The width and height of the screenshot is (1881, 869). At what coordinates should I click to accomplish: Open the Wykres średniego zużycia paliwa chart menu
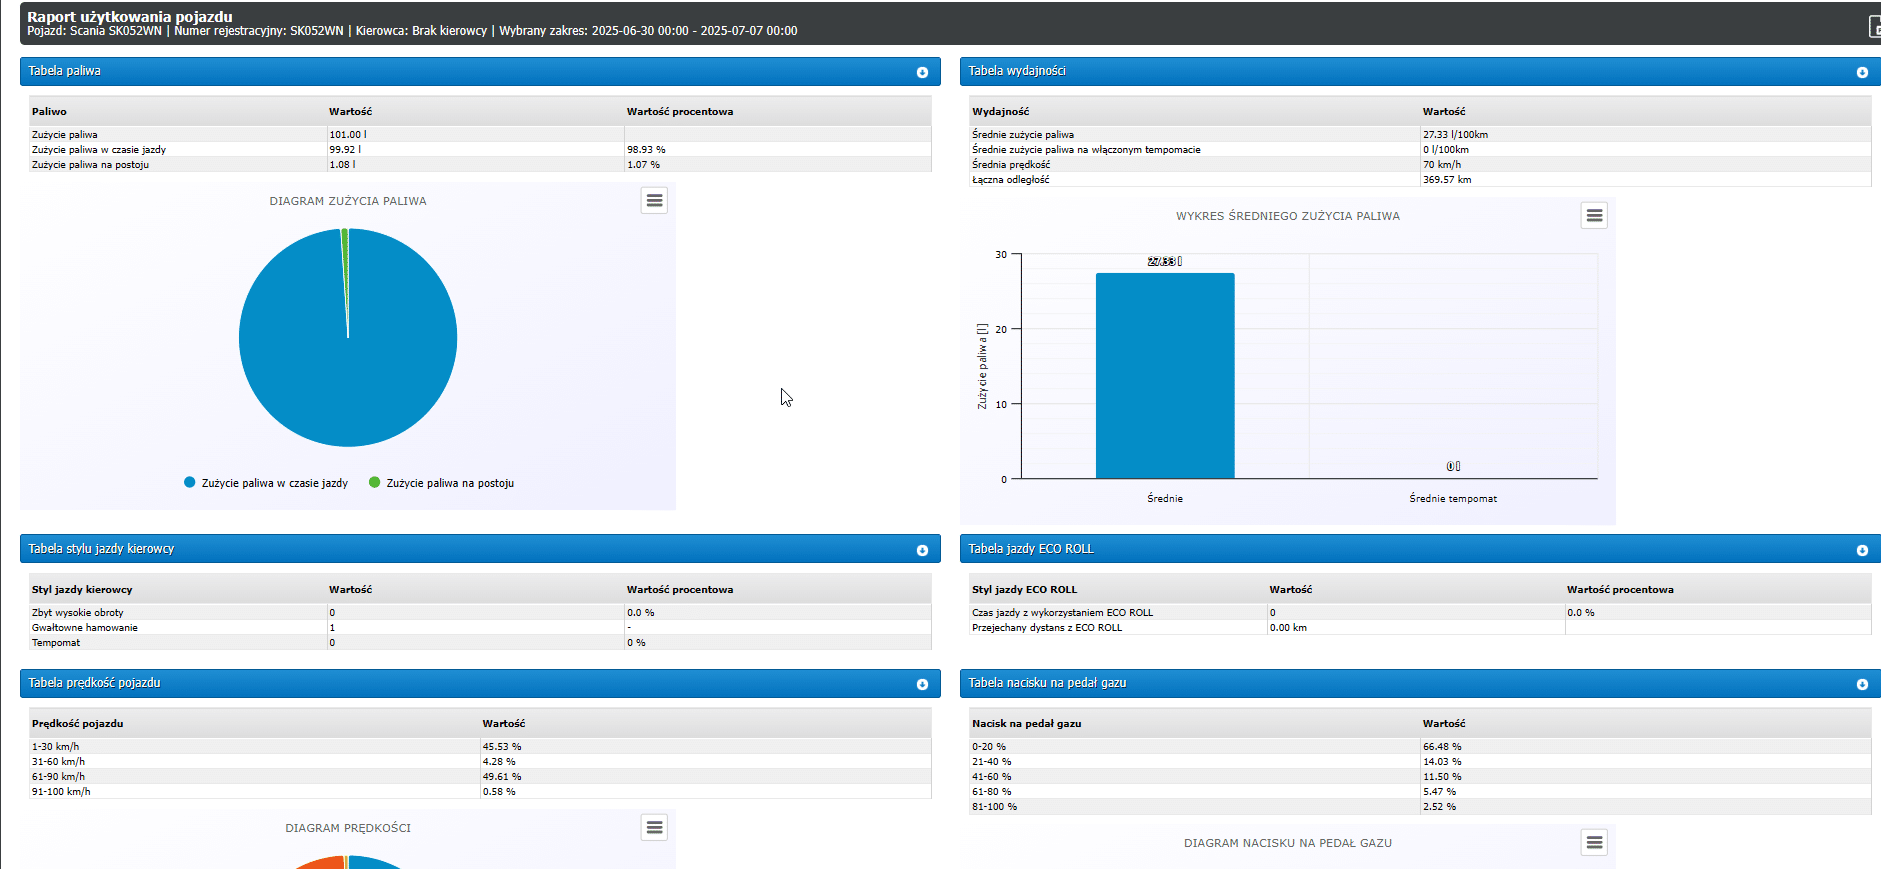point(1594,216)
